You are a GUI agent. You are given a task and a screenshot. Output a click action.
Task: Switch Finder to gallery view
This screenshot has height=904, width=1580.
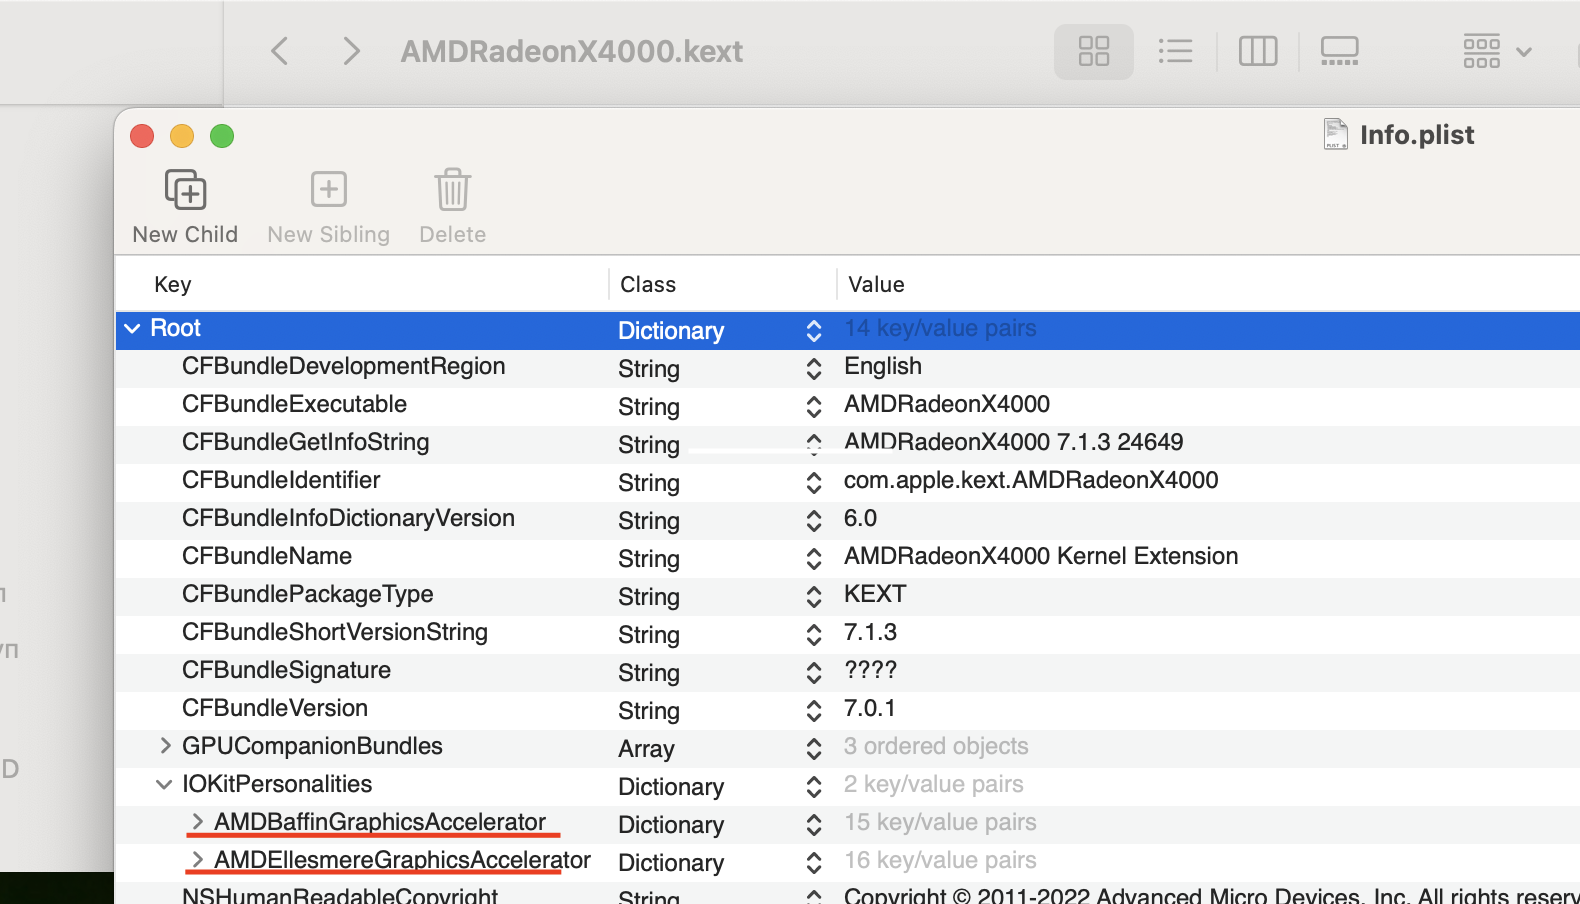[x=1339, y=51]
